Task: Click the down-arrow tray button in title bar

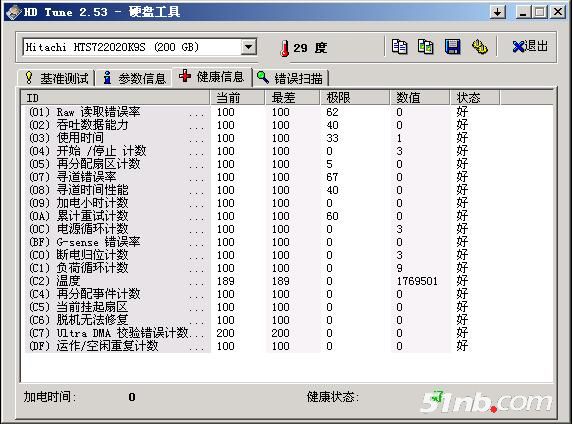Action: (498, 12)
